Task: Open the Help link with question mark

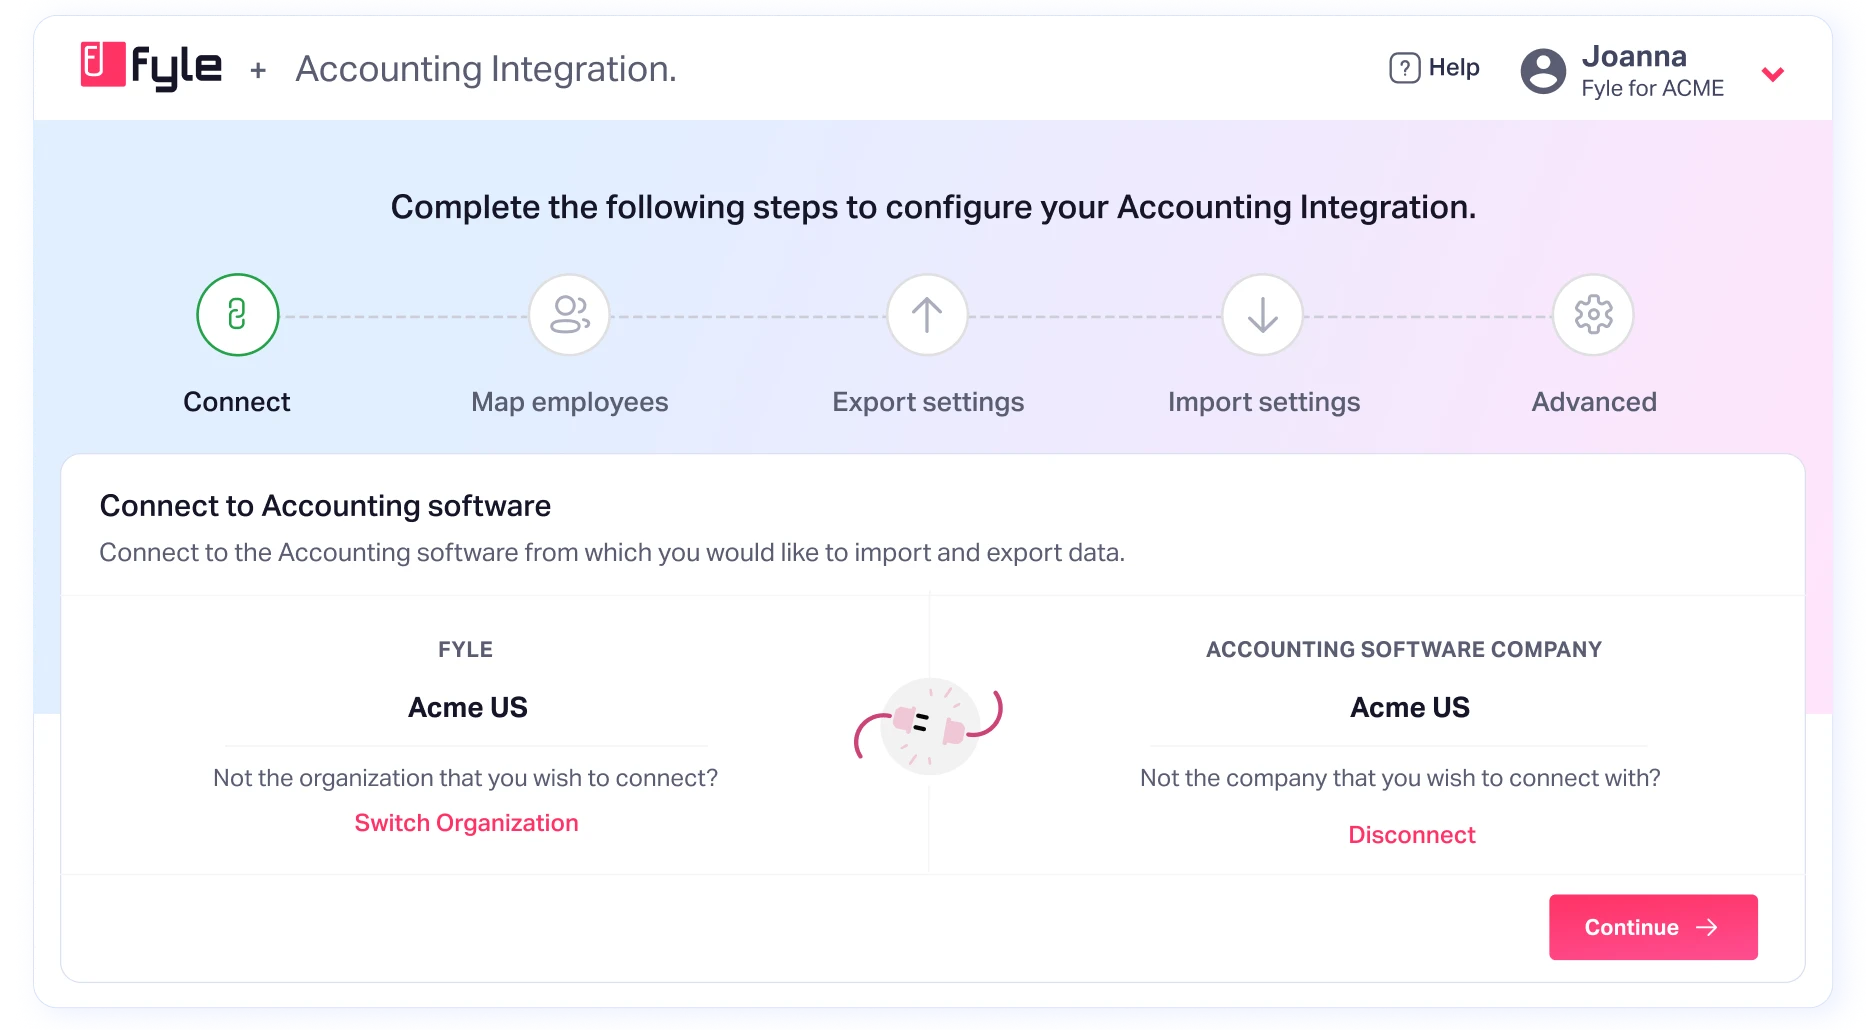Action: [x=1434, y=68]
